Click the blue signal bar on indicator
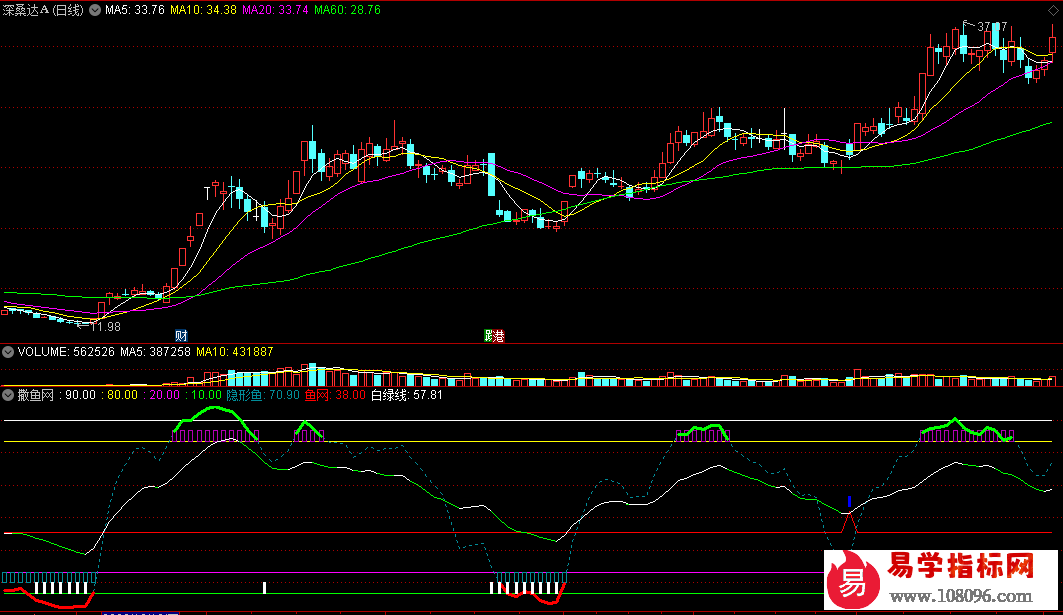 (849, 502)
